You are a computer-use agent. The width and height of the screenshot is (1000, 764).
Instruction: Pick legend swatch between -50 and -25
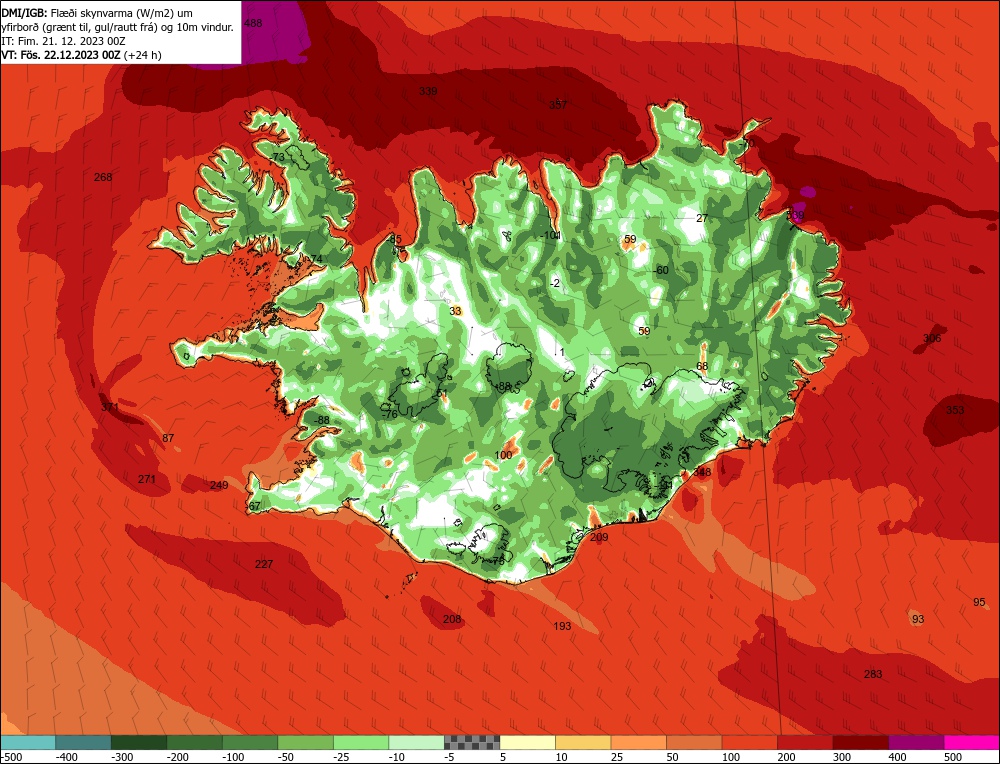[x=305, y=742]
